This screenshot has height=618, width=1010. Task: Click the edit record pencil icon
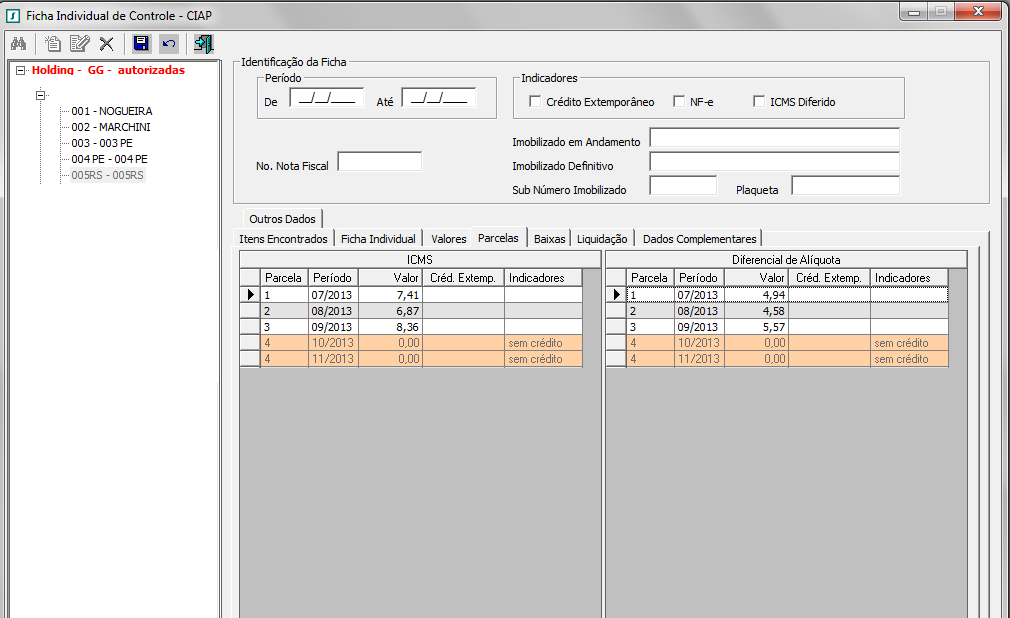tap(79, 44)
